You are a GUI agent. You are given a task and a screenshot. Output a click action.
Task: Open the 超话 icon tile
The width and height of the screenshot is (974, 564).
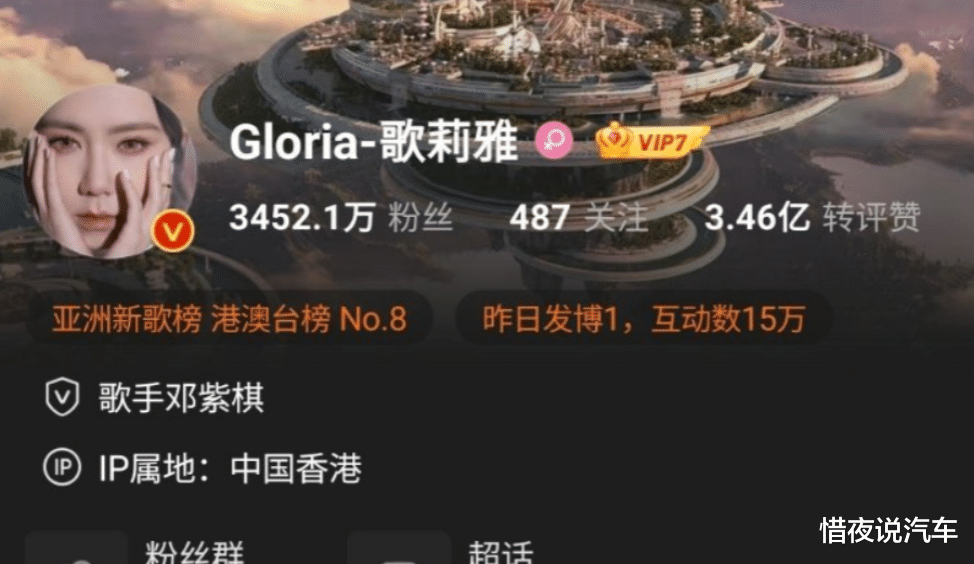[399, 548]
